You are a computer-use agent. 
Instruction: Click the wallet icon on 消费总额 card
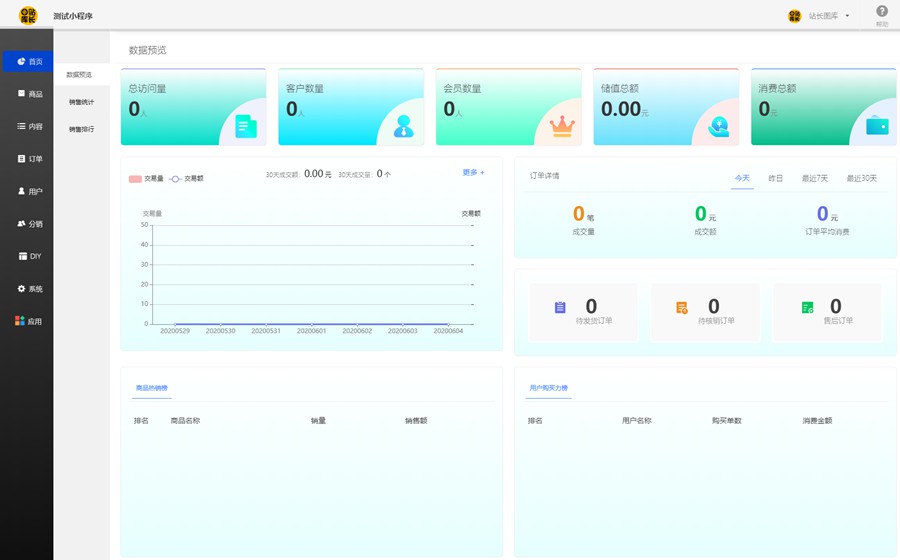click(876, 126)
